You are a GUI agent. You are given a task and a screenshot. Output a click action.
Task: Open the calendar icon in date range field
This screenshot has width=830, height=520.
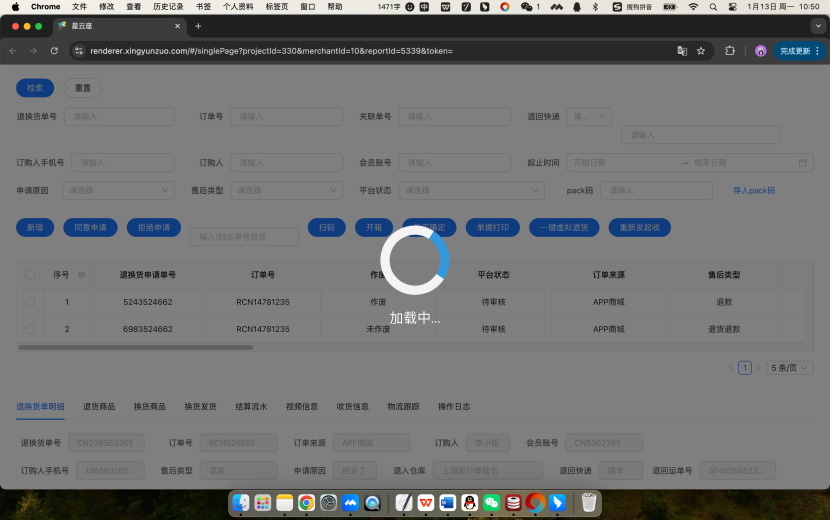(x=803, y=162)
